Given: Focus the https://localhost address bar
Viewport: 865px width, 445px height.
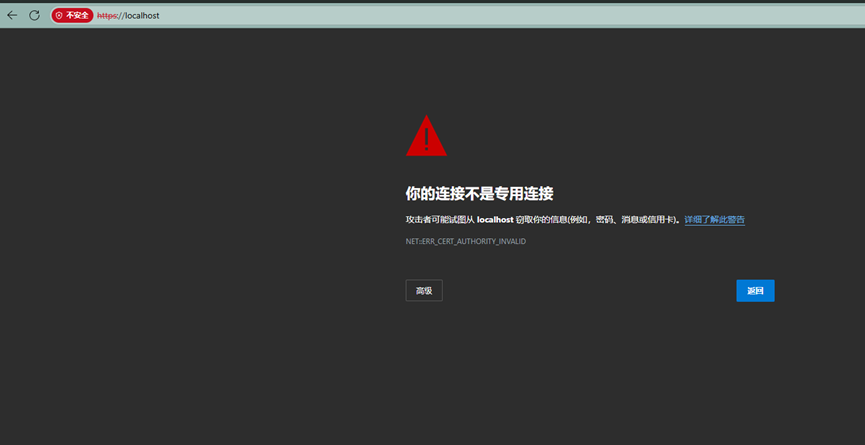Looking at the screenshot, I should click(458, 15).
